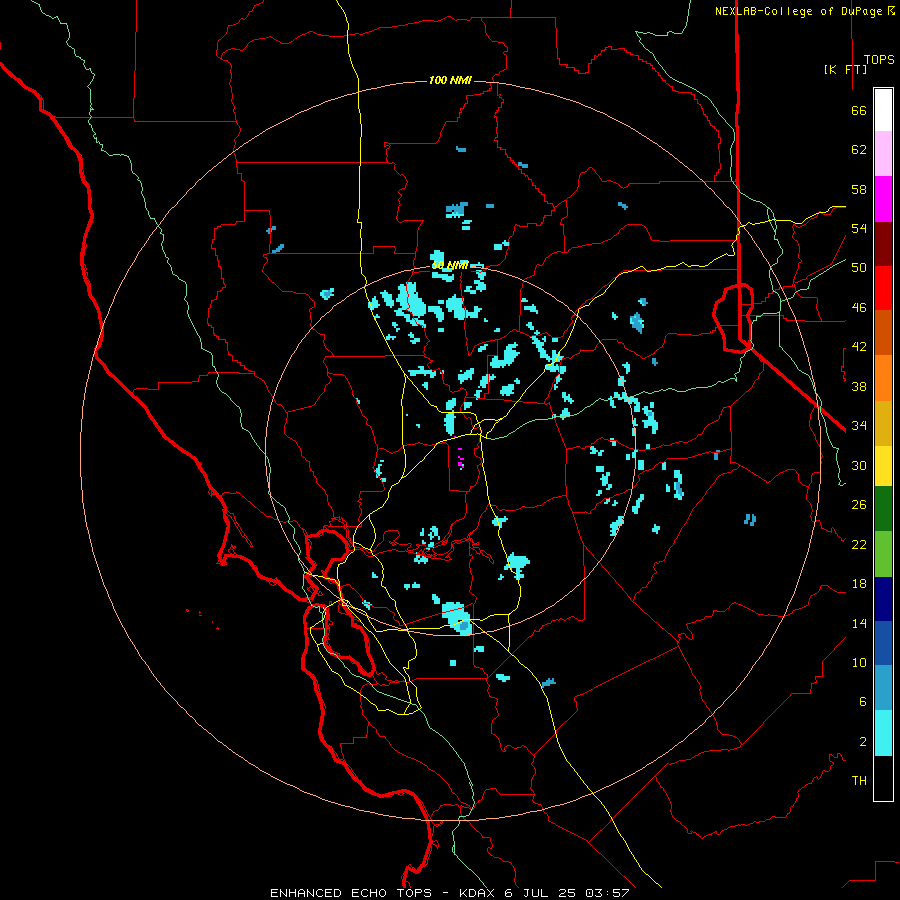Screen dimensions: 900x900
Task: Select the TOPS legend heading
Action: click(x=879, y=60)
